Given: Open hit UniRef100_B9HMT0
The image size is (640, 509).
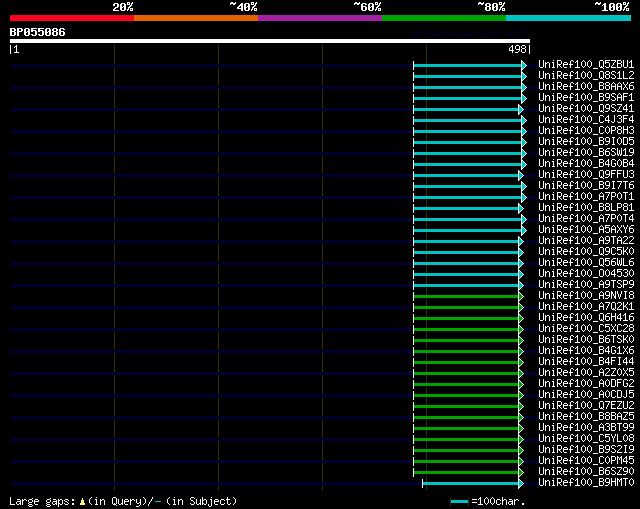Looking at the screenshot, I should [x=586, y=483].
